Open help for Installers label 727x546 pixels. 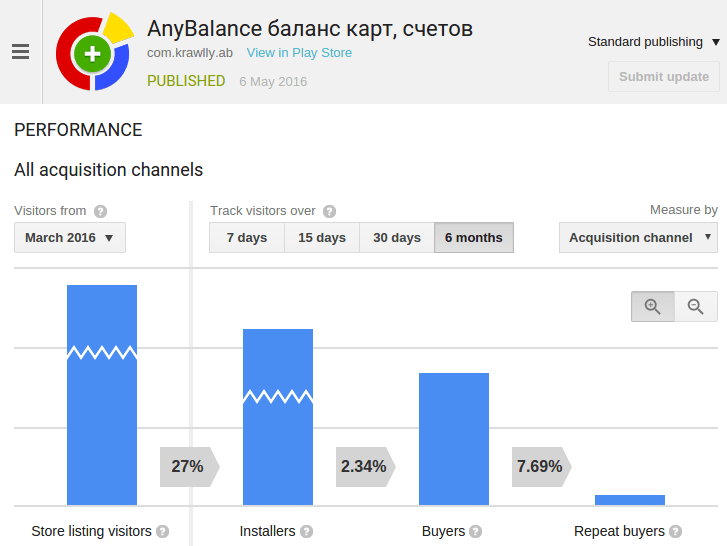pyautogui.click(x=307, y=532)
